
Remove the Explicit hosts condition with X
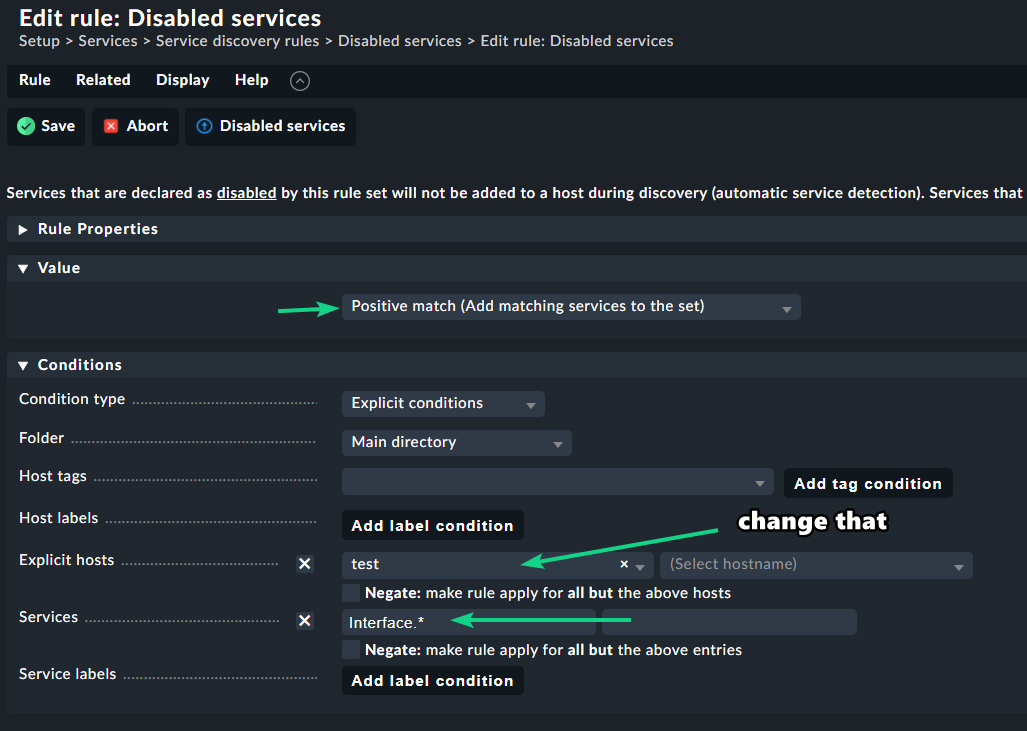305,564
